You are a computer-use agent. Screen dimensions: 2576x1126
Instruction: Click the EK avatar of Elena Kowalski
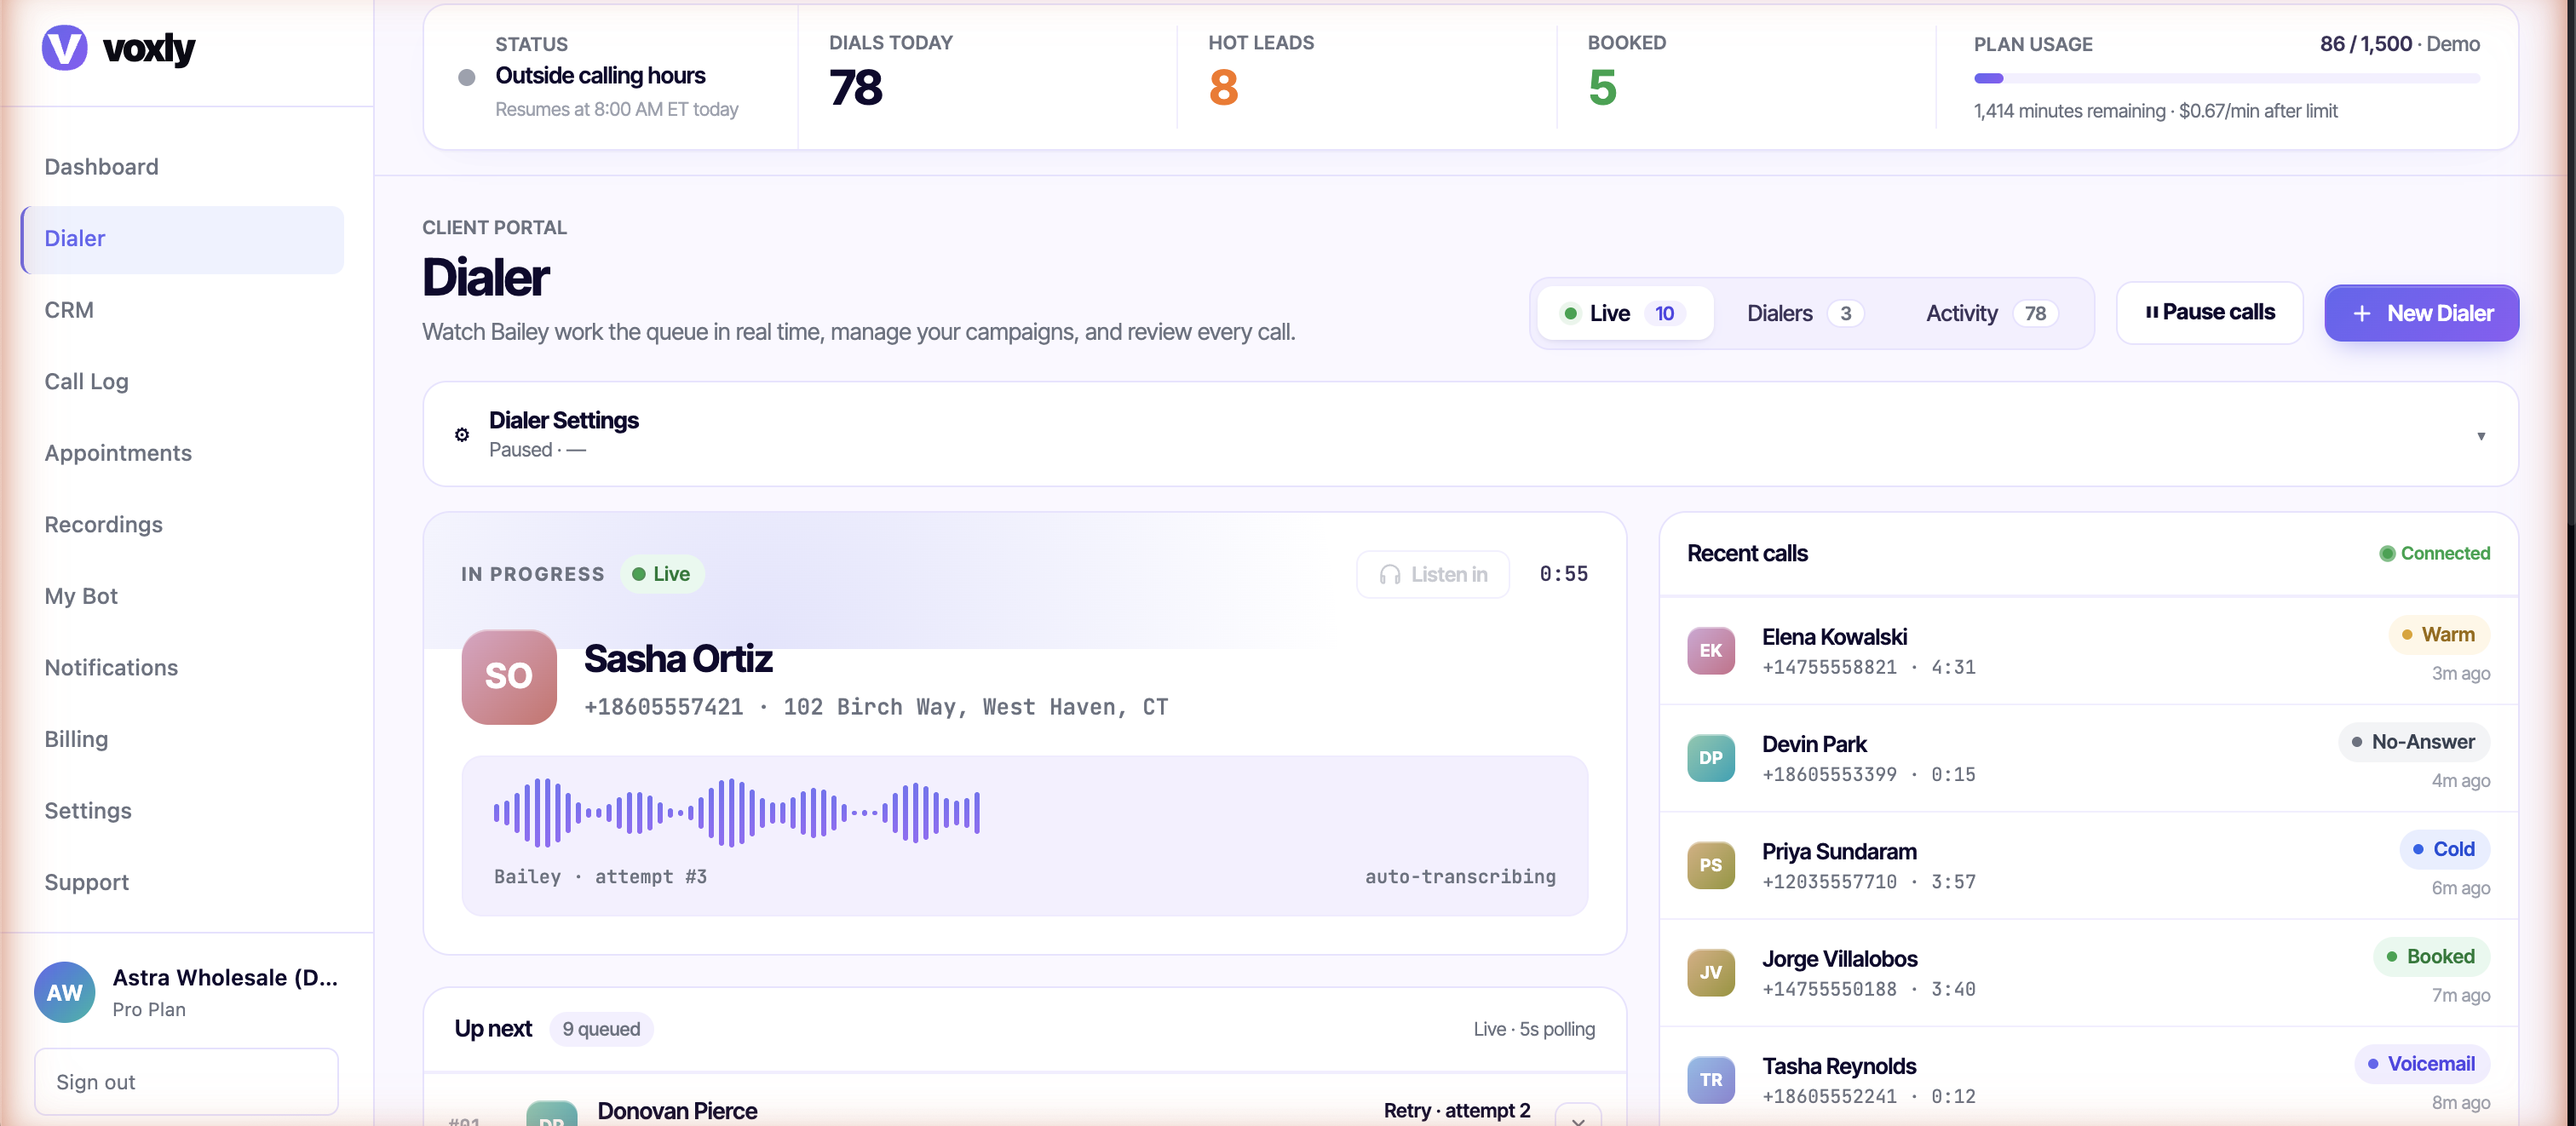pyautogui.click(x=1711, y=651)
